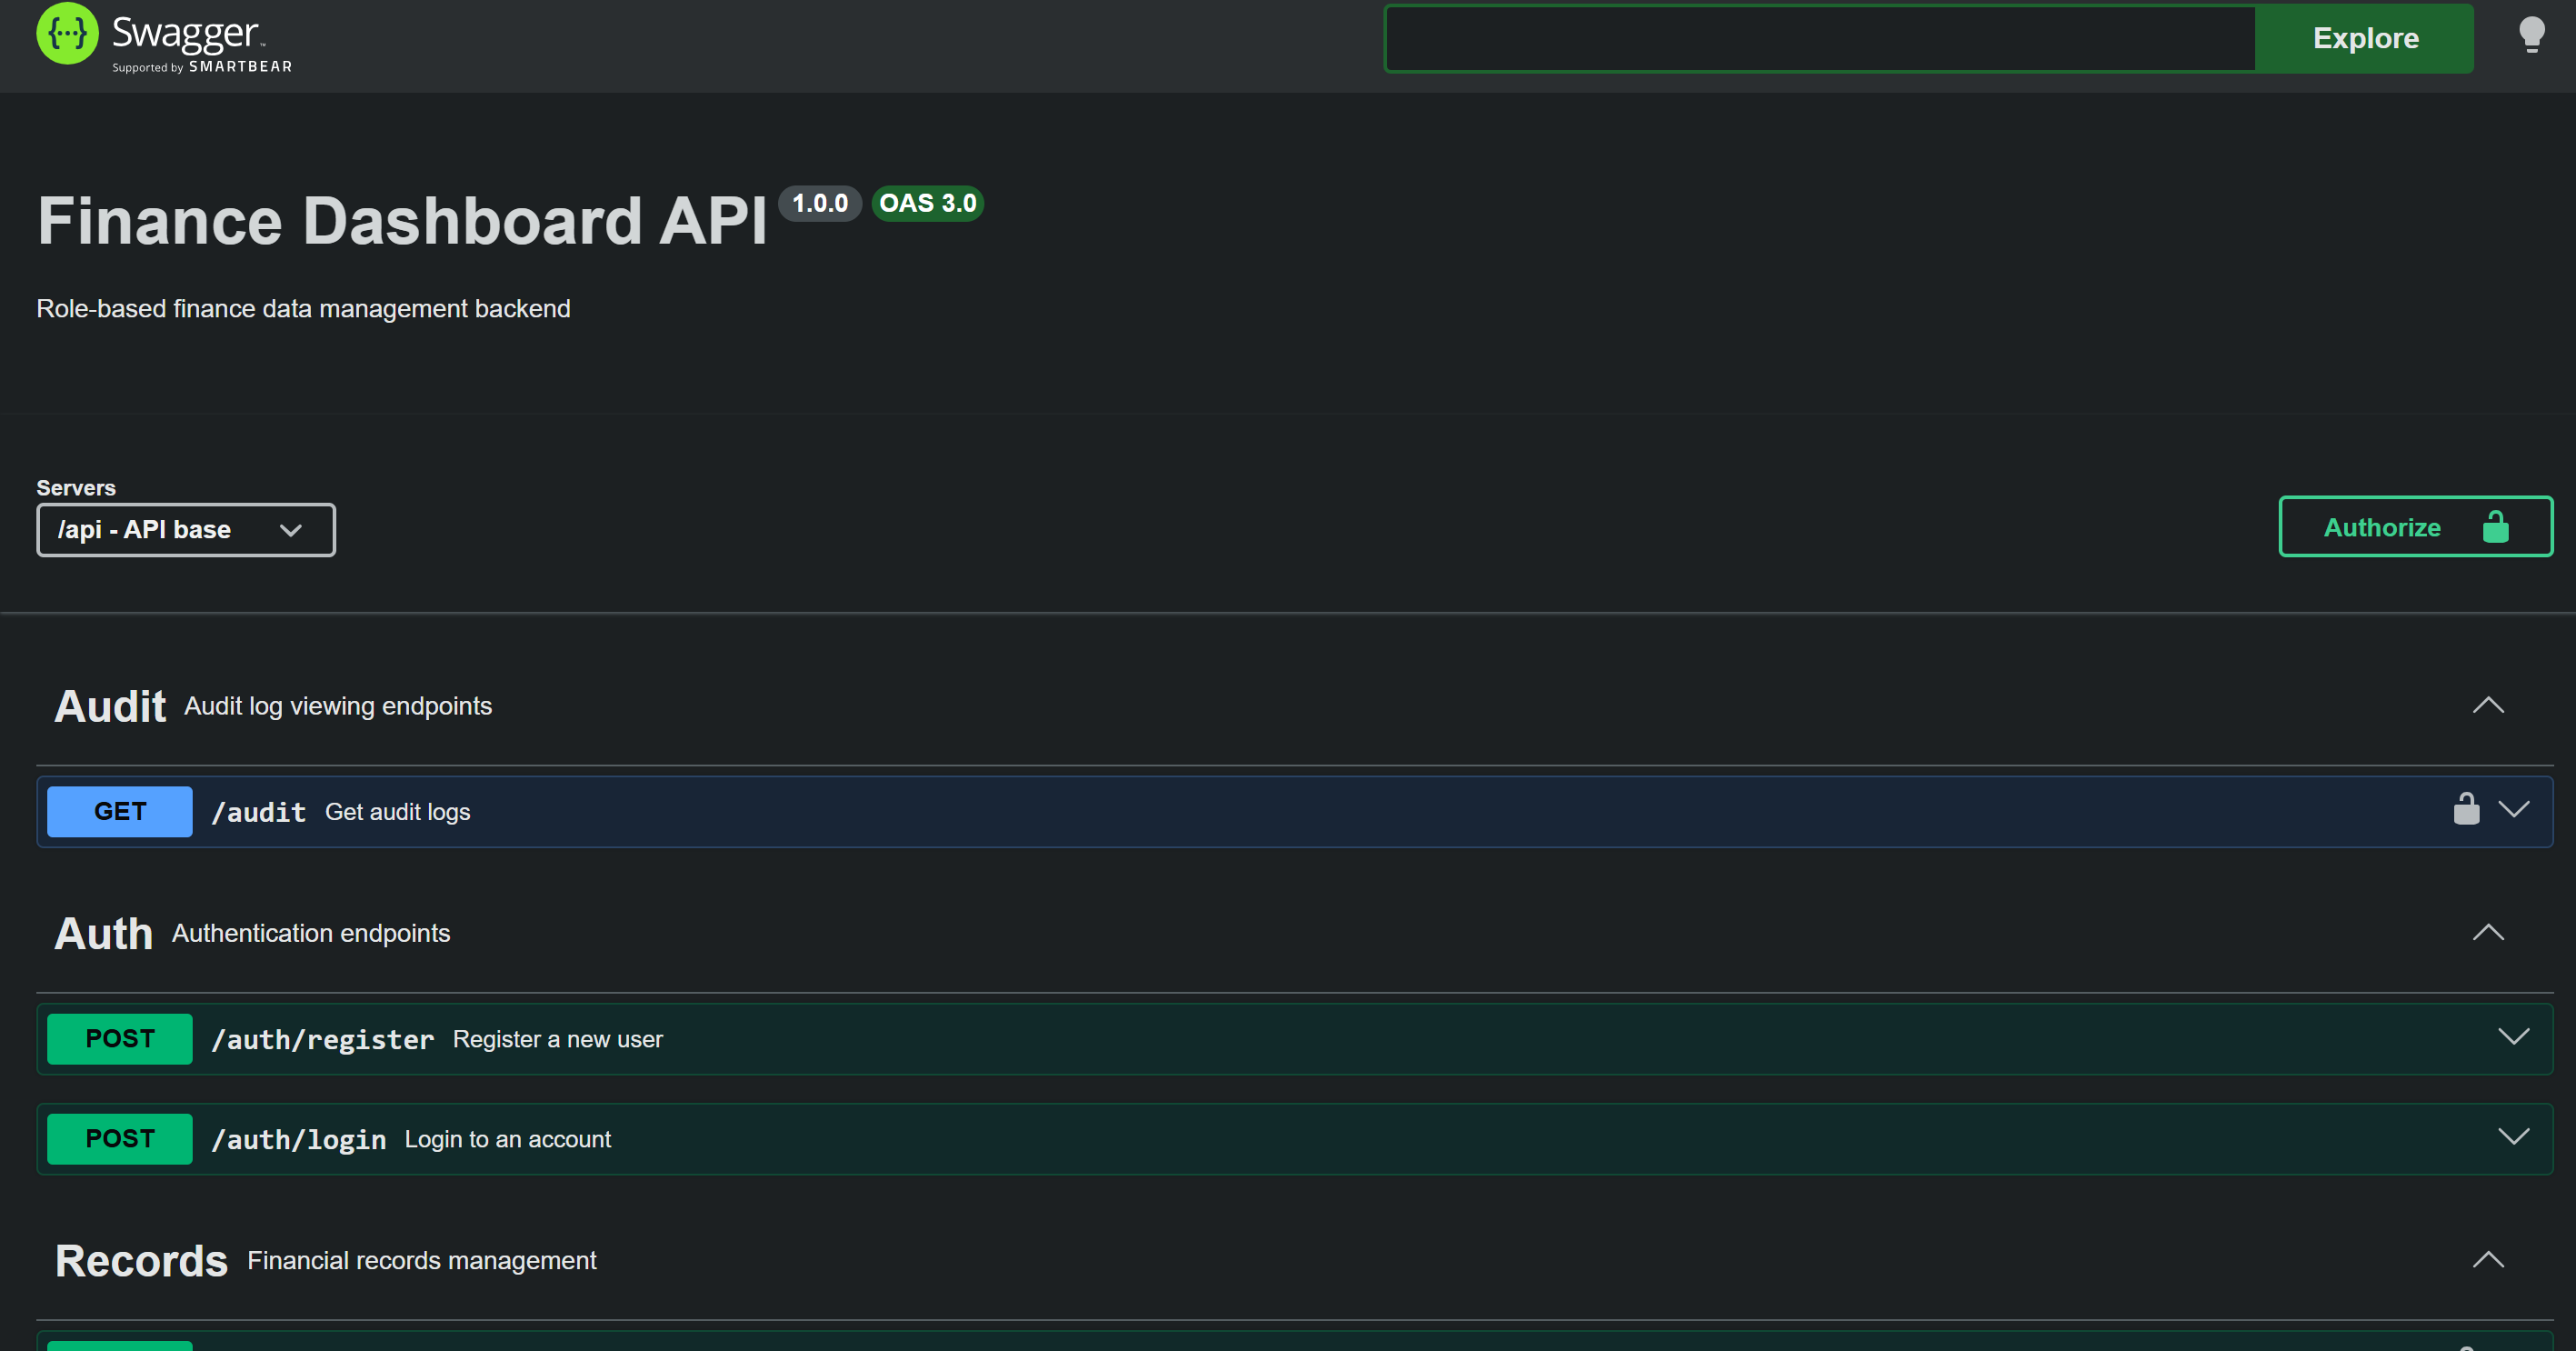
Task: Click the POST badge for /auth/register
Action: pos(120,1039)
